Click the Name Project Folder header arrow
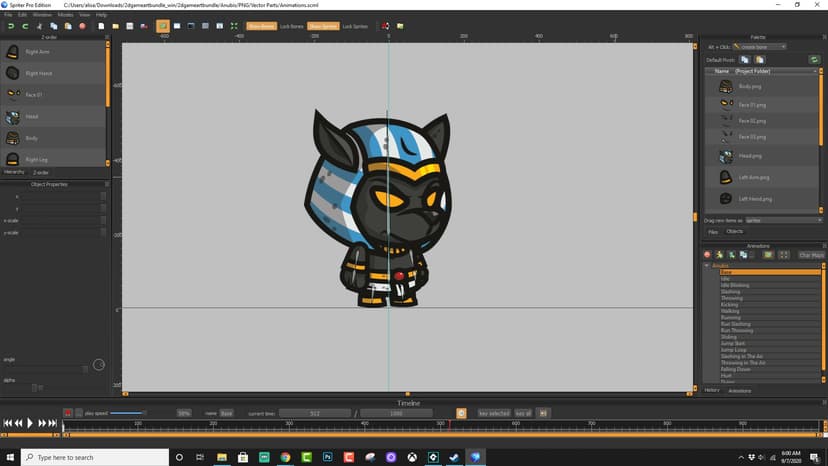828x466 pixels. 815,71
